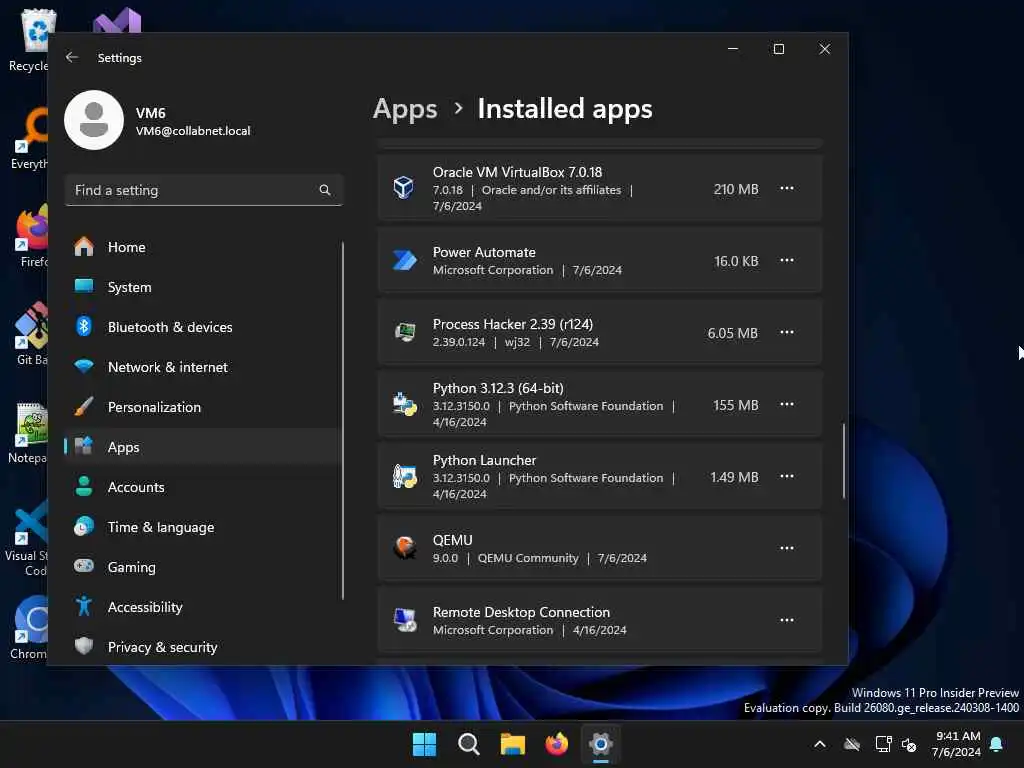Open more options for Python Launcher

(787, 476)
